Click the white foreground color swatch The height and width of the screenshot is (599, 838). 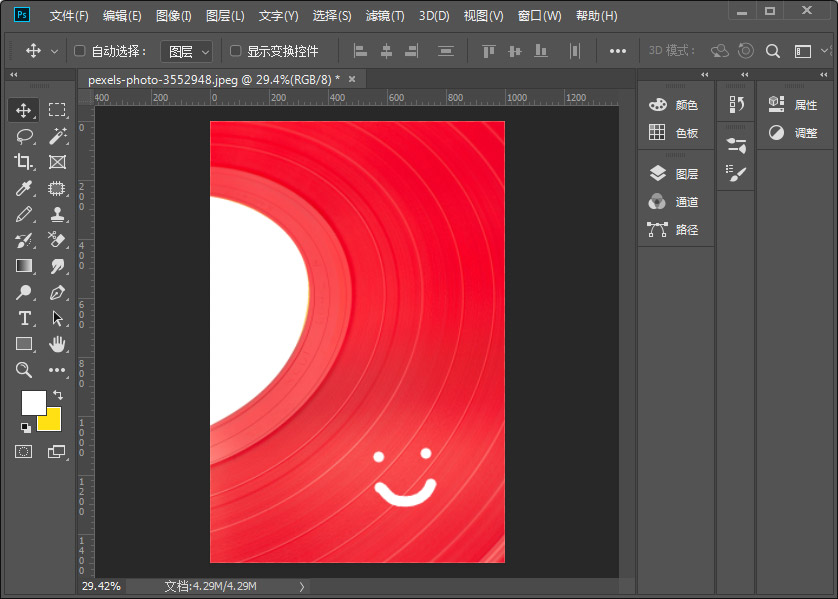click(x=33, y=402)
